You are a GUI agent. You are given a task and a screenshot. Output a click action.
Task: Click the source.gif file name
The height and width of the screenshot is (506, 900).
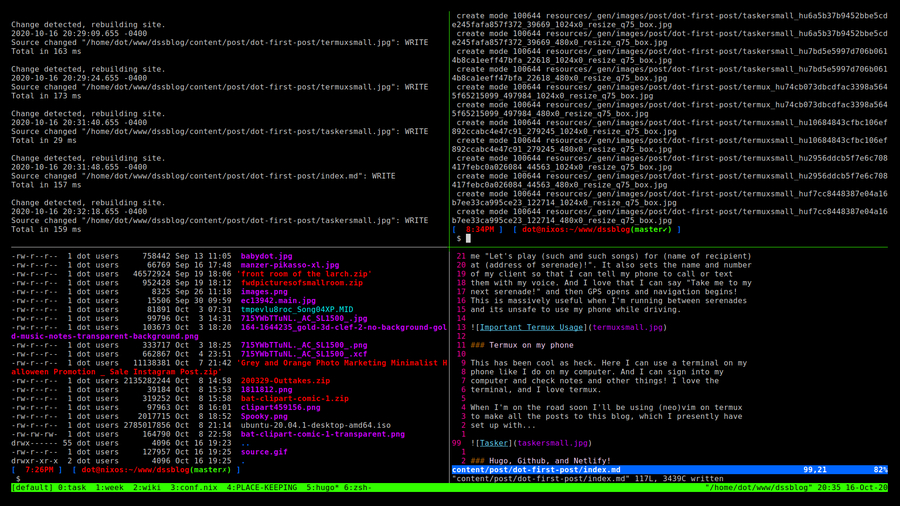click(x=264, y=452)
